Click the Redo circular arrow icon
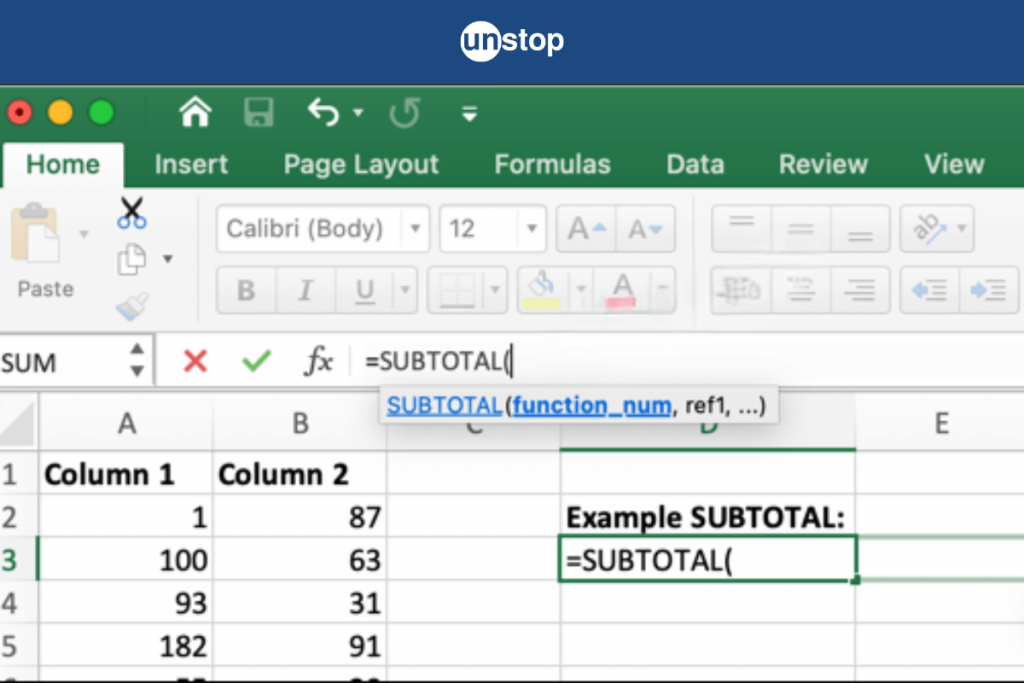 pyautogui.click(x=404, y=112)
